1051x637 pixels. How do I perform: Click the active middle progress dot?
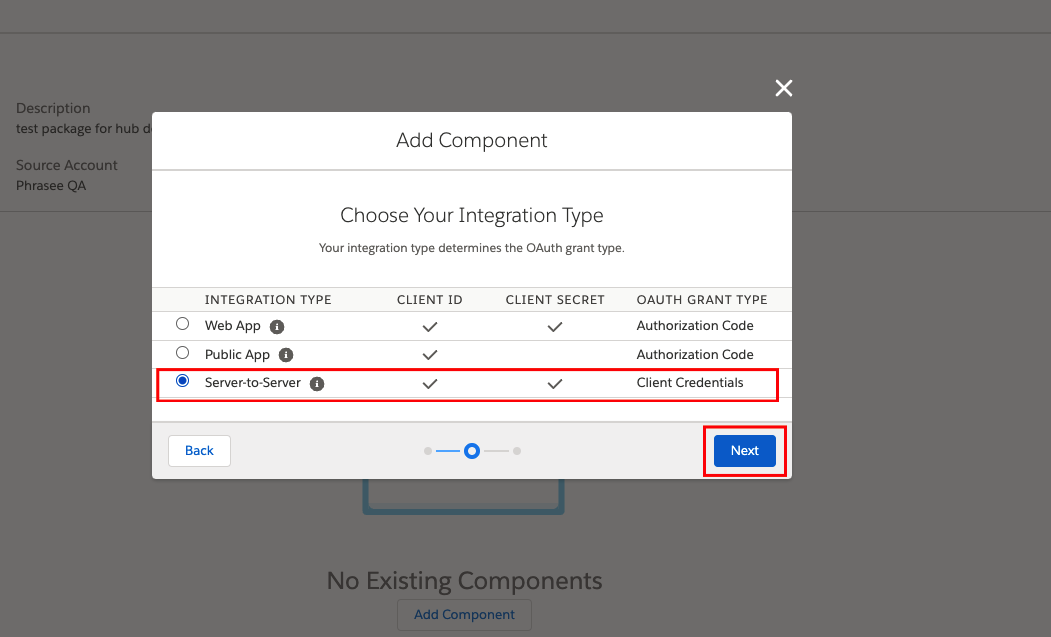tap(471, 451)
